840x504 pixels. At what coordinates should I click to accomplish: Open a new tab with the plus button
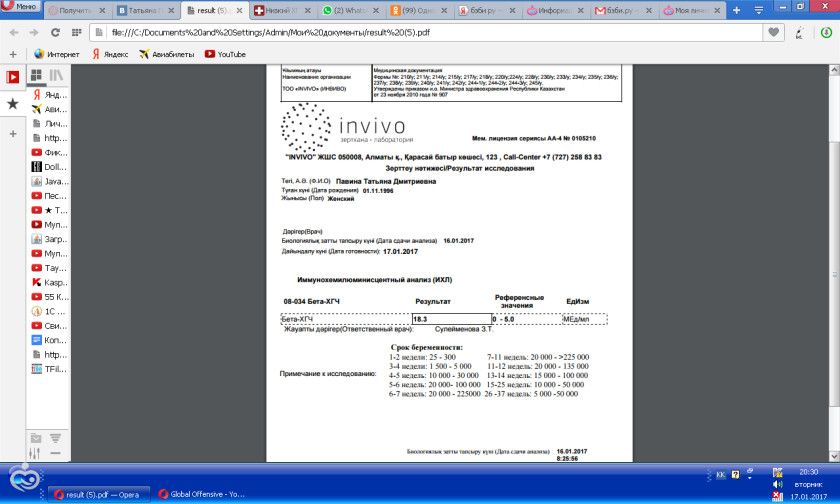[737, 10]
